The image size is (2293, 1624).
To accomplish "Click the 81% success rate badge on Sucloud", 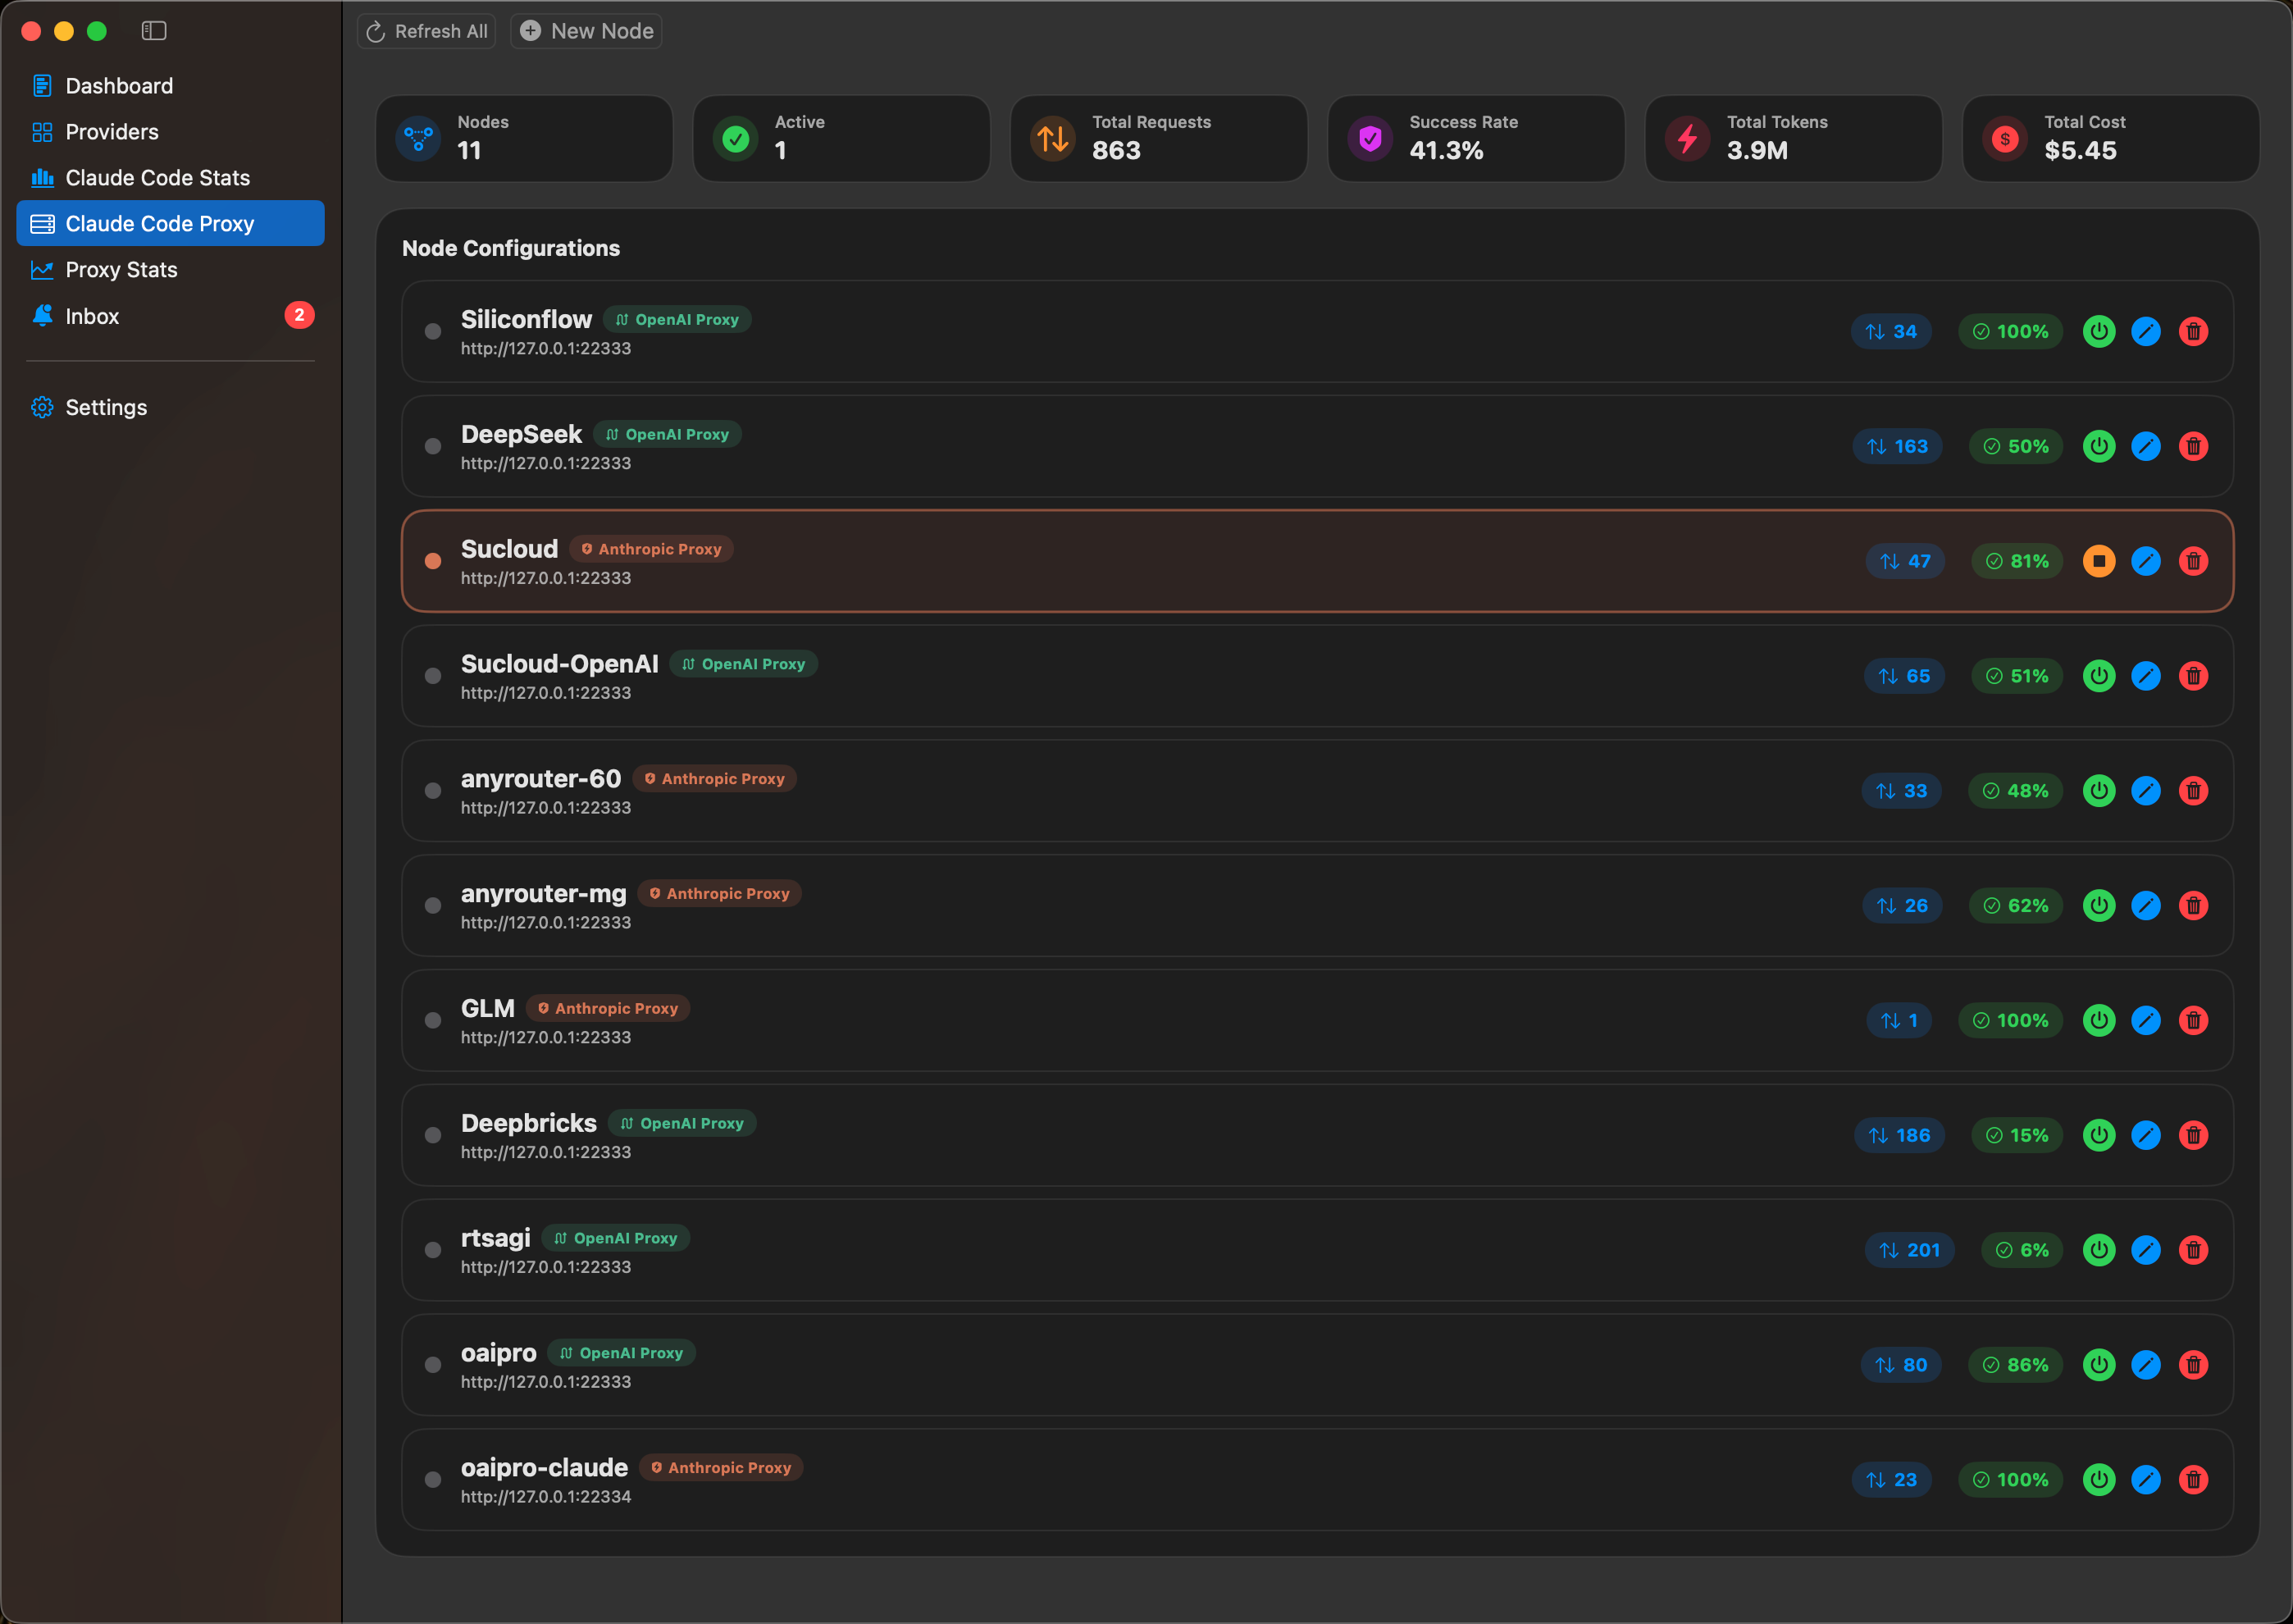I will point(2016,561).
